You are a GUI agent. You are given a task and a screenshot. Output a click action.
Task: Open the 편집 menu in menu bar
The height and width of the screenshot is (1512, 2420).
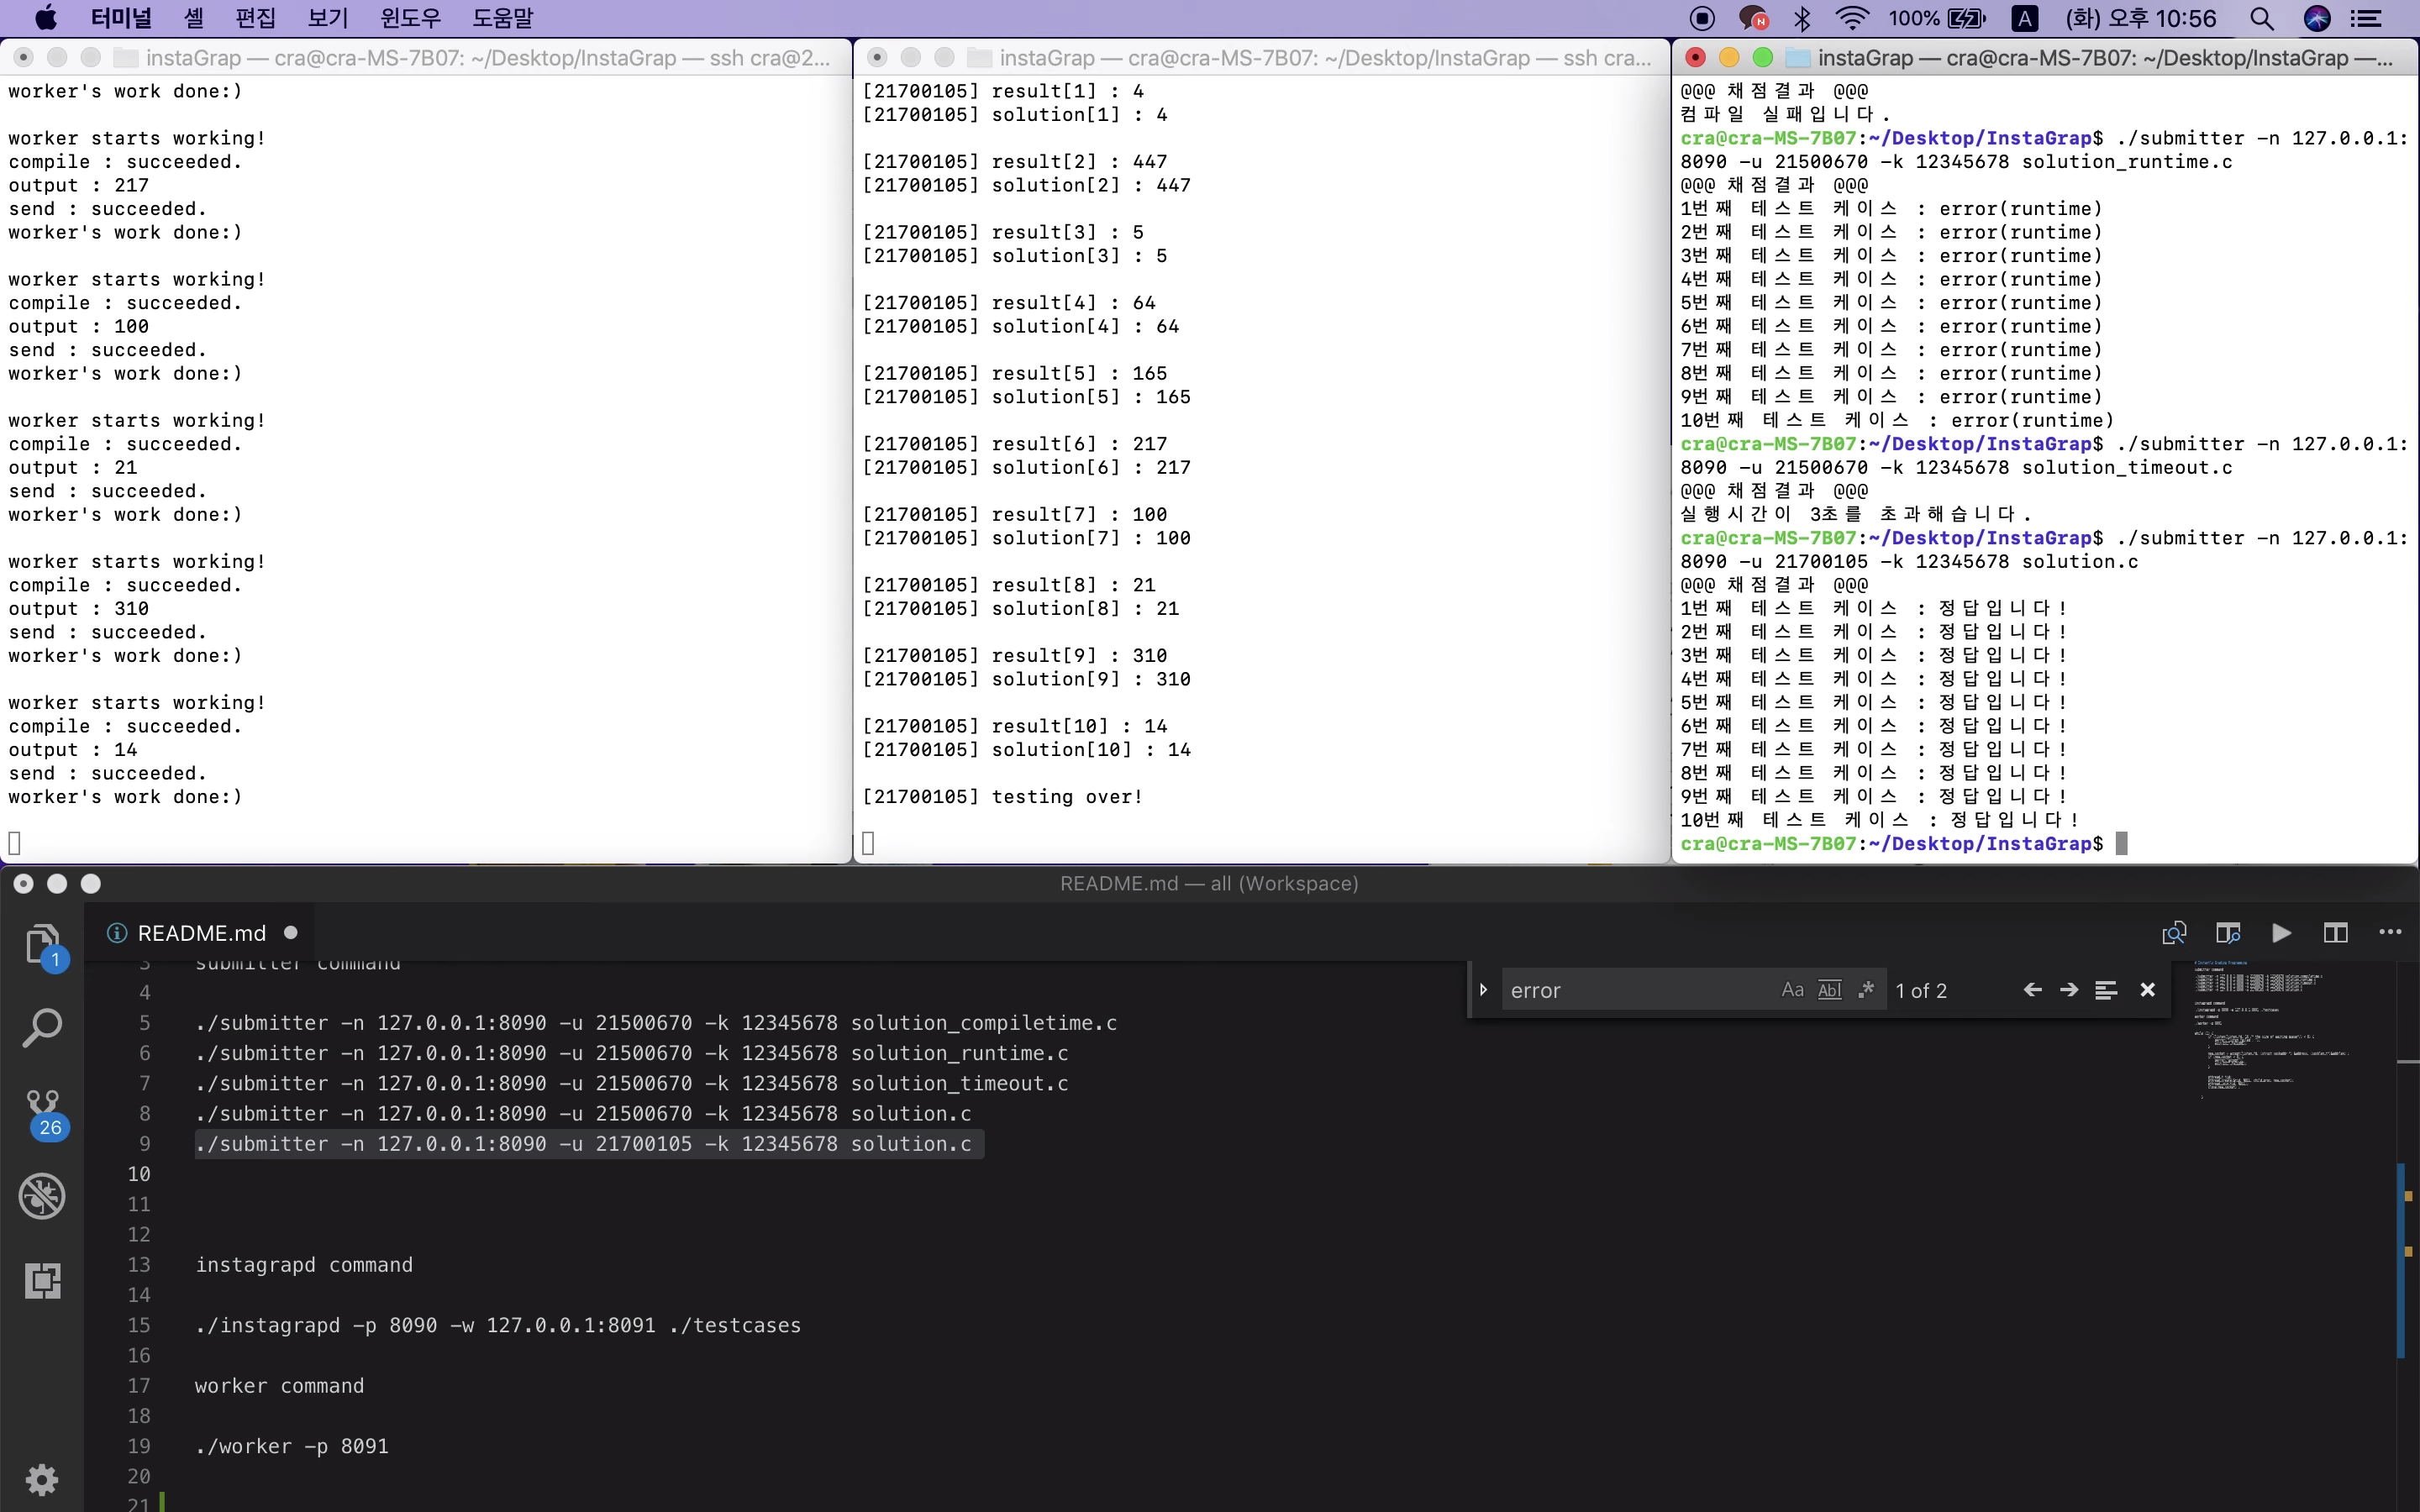(255, 18)
